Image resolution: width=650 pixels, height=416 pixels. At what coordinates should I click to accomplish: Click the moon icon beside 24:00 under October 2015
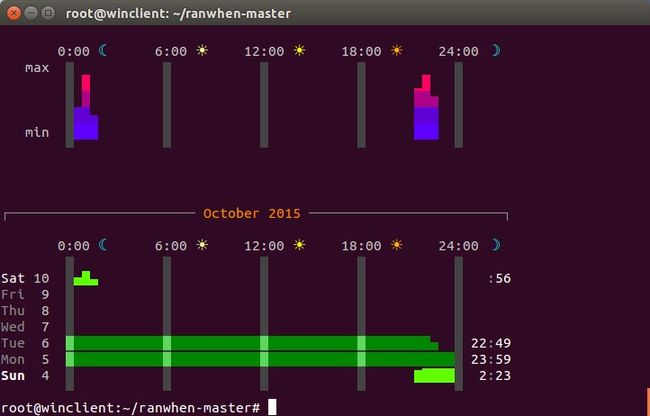click(496, 245)
